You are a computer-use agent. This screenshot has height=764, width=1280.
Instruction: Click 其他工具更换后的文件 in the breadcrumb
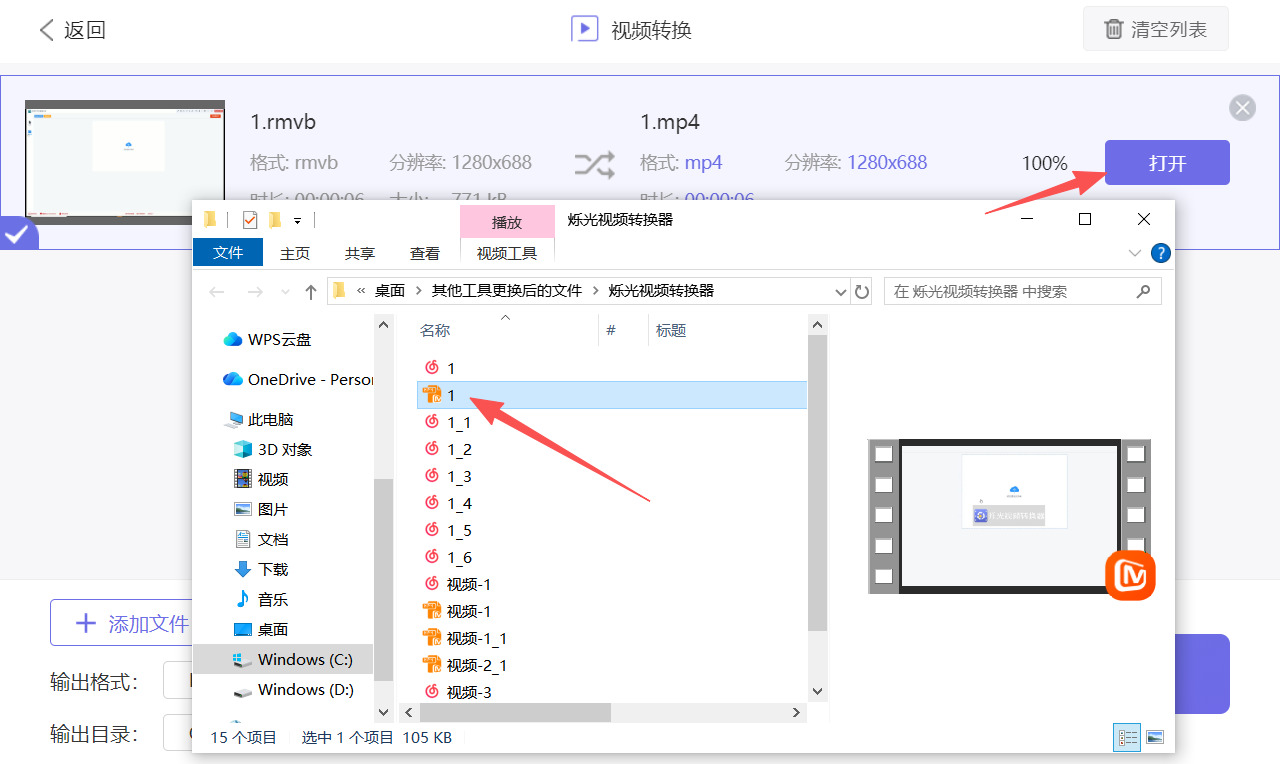(x=506, y=291)
